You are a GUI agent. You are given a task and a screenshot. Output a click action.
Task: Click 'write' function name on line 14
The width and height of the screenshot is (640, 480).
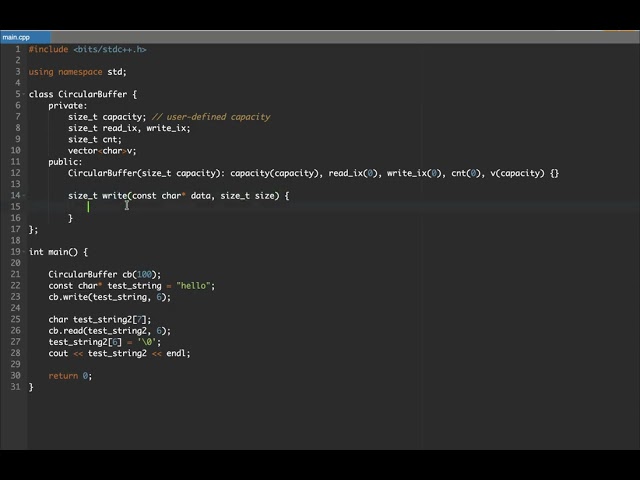(x=115, y=196)
